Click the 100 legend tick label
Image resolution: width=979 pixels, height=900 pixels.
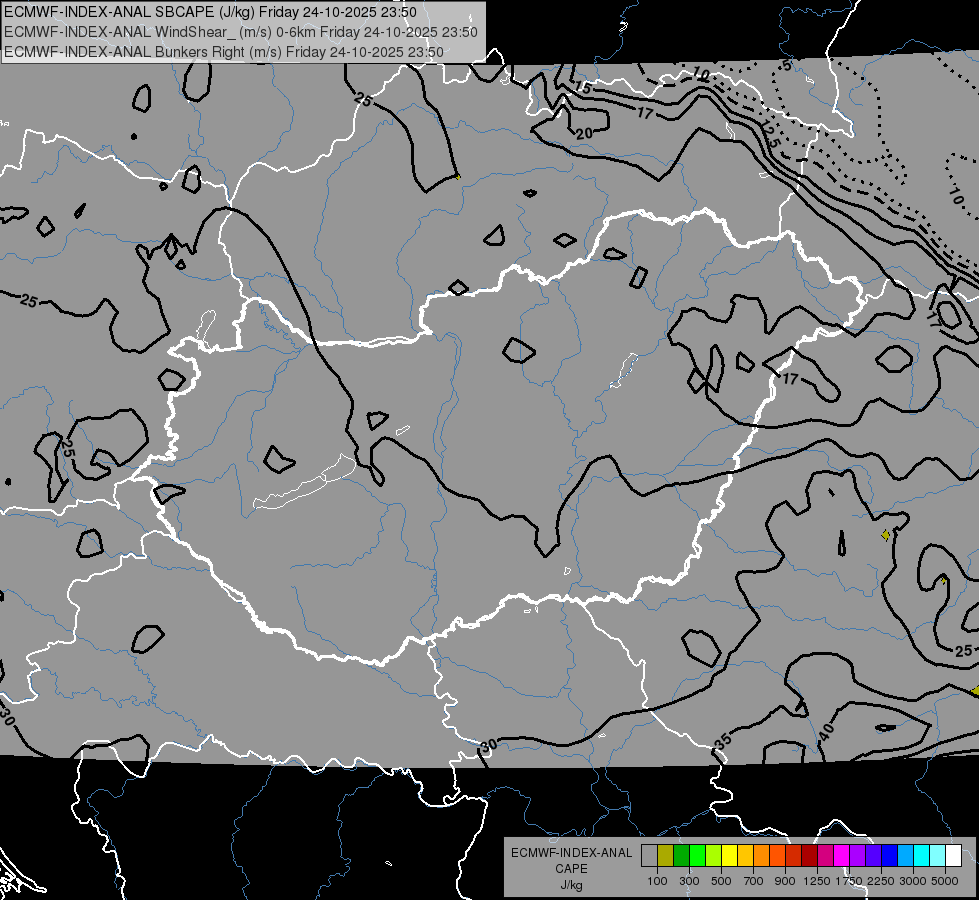(x=657, y=881)
